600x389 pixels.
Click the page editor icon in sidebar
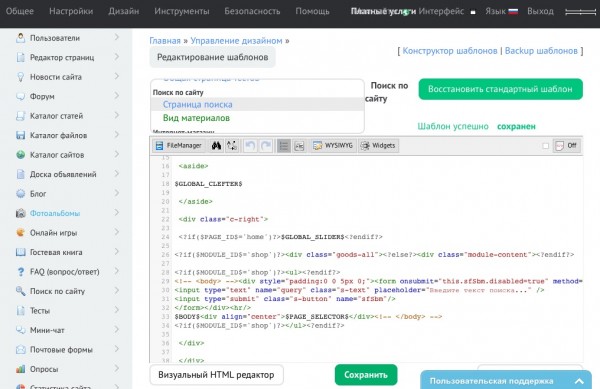pos(21,57)
